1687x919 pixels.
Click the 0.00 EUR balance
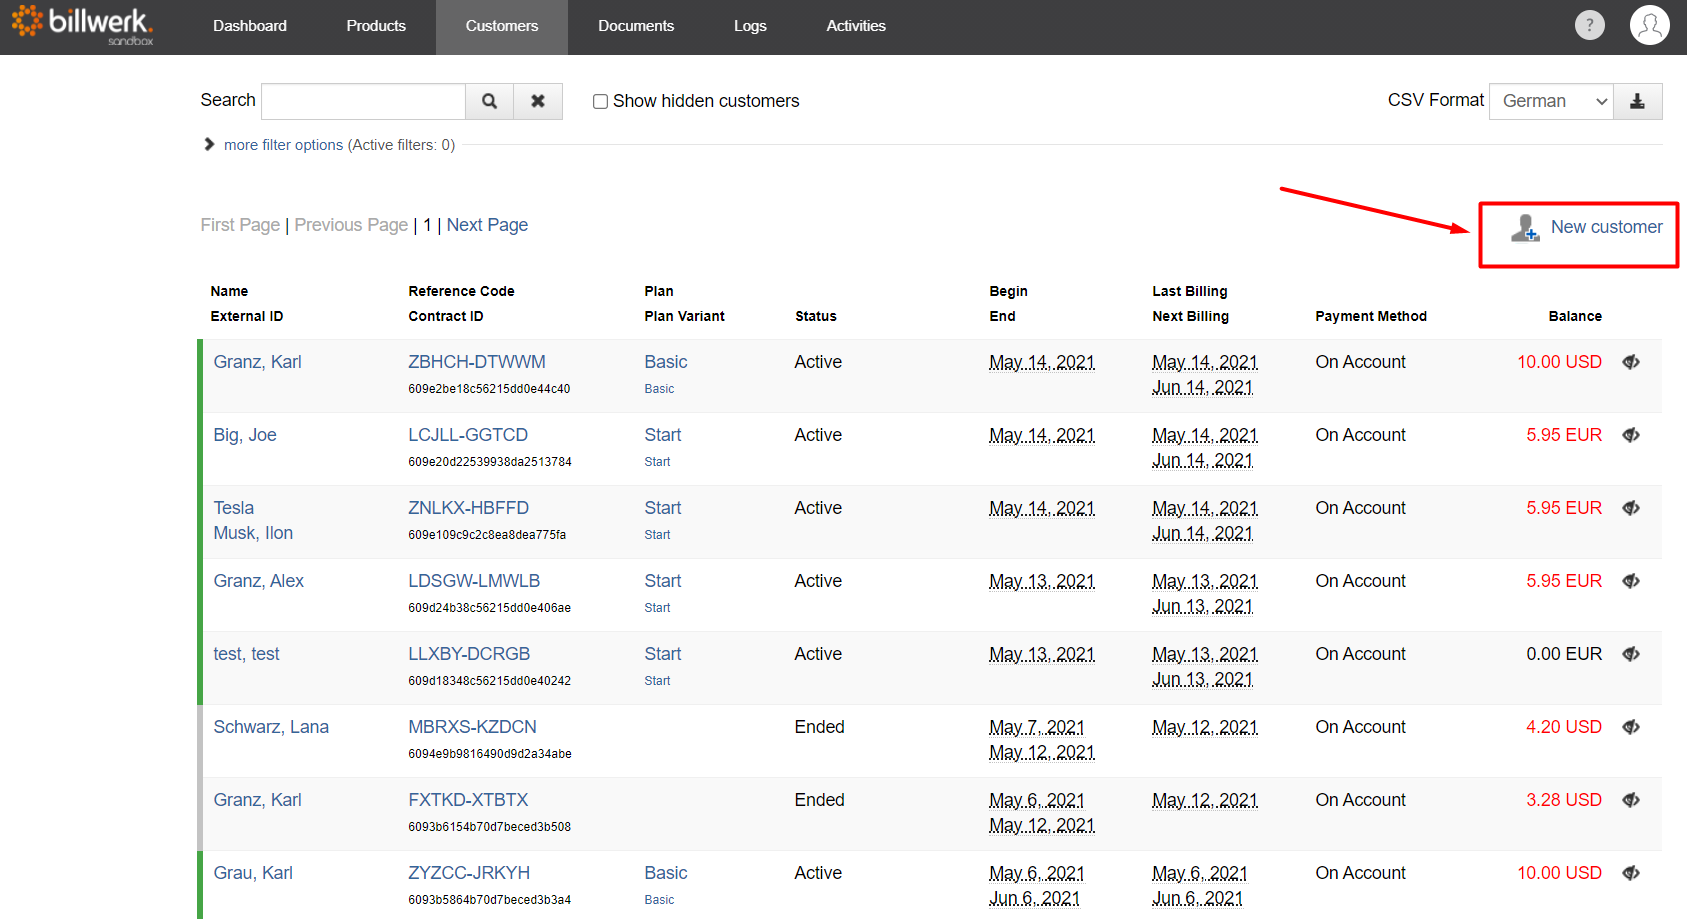pos(1564,654)
